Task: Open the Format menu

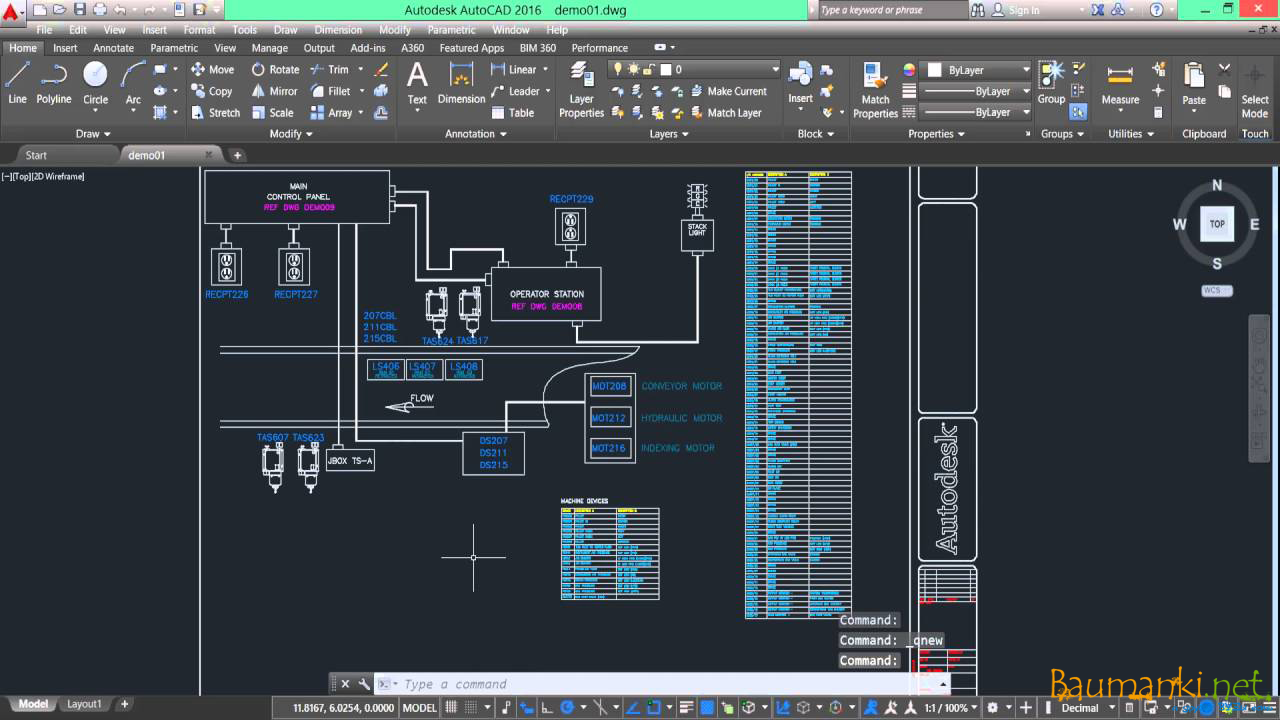Action: (199, 30)
